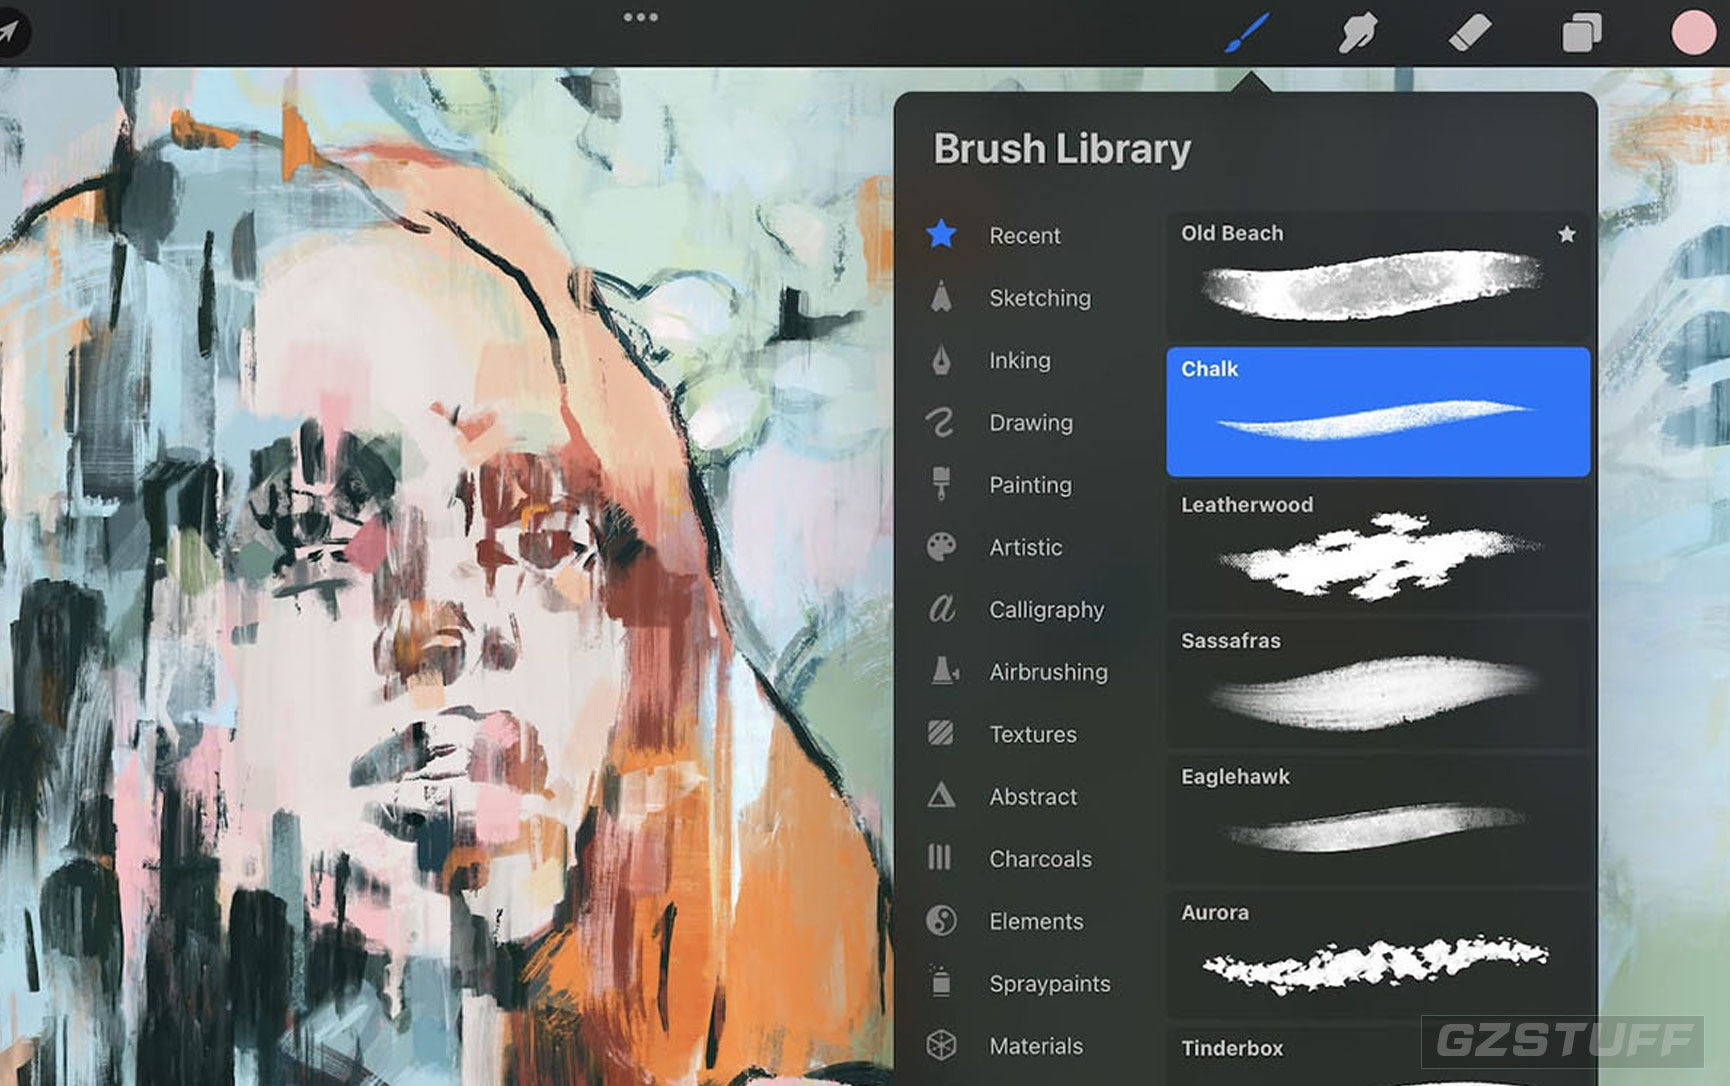This screenshot has width=1730, height=1086.
Task: Select the Textures category label
Action: click(x=1033, y=734)
